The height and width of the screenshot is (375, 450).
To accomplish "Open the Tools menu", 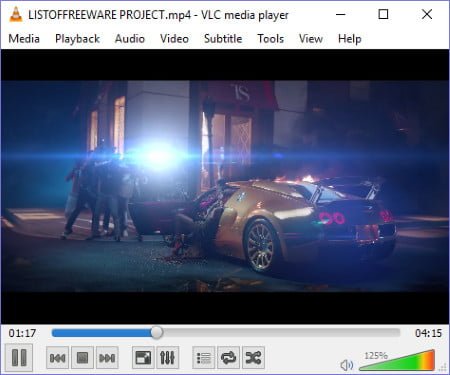I will [x=270, y=39].
